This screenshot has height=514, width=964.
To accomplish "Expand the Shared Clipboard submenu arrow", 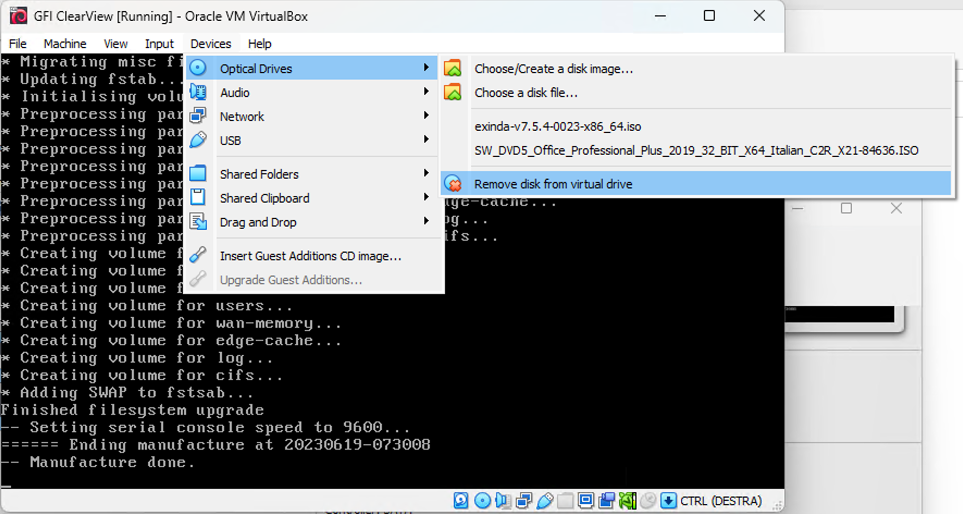I will pyautogui.click(x=426, y=197).
